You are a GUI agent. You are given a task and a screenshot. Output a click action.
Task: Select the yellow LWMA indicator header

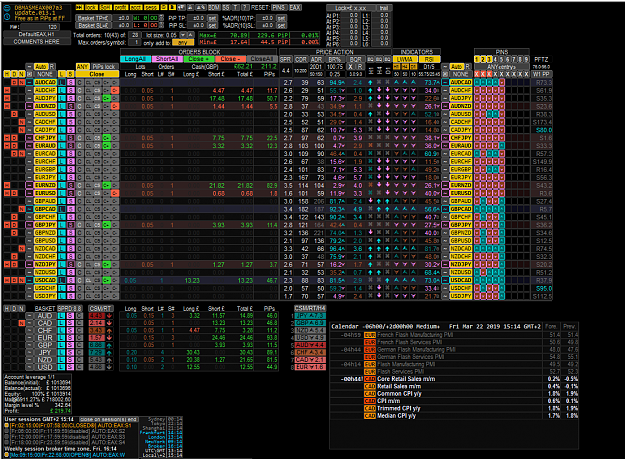405,59
